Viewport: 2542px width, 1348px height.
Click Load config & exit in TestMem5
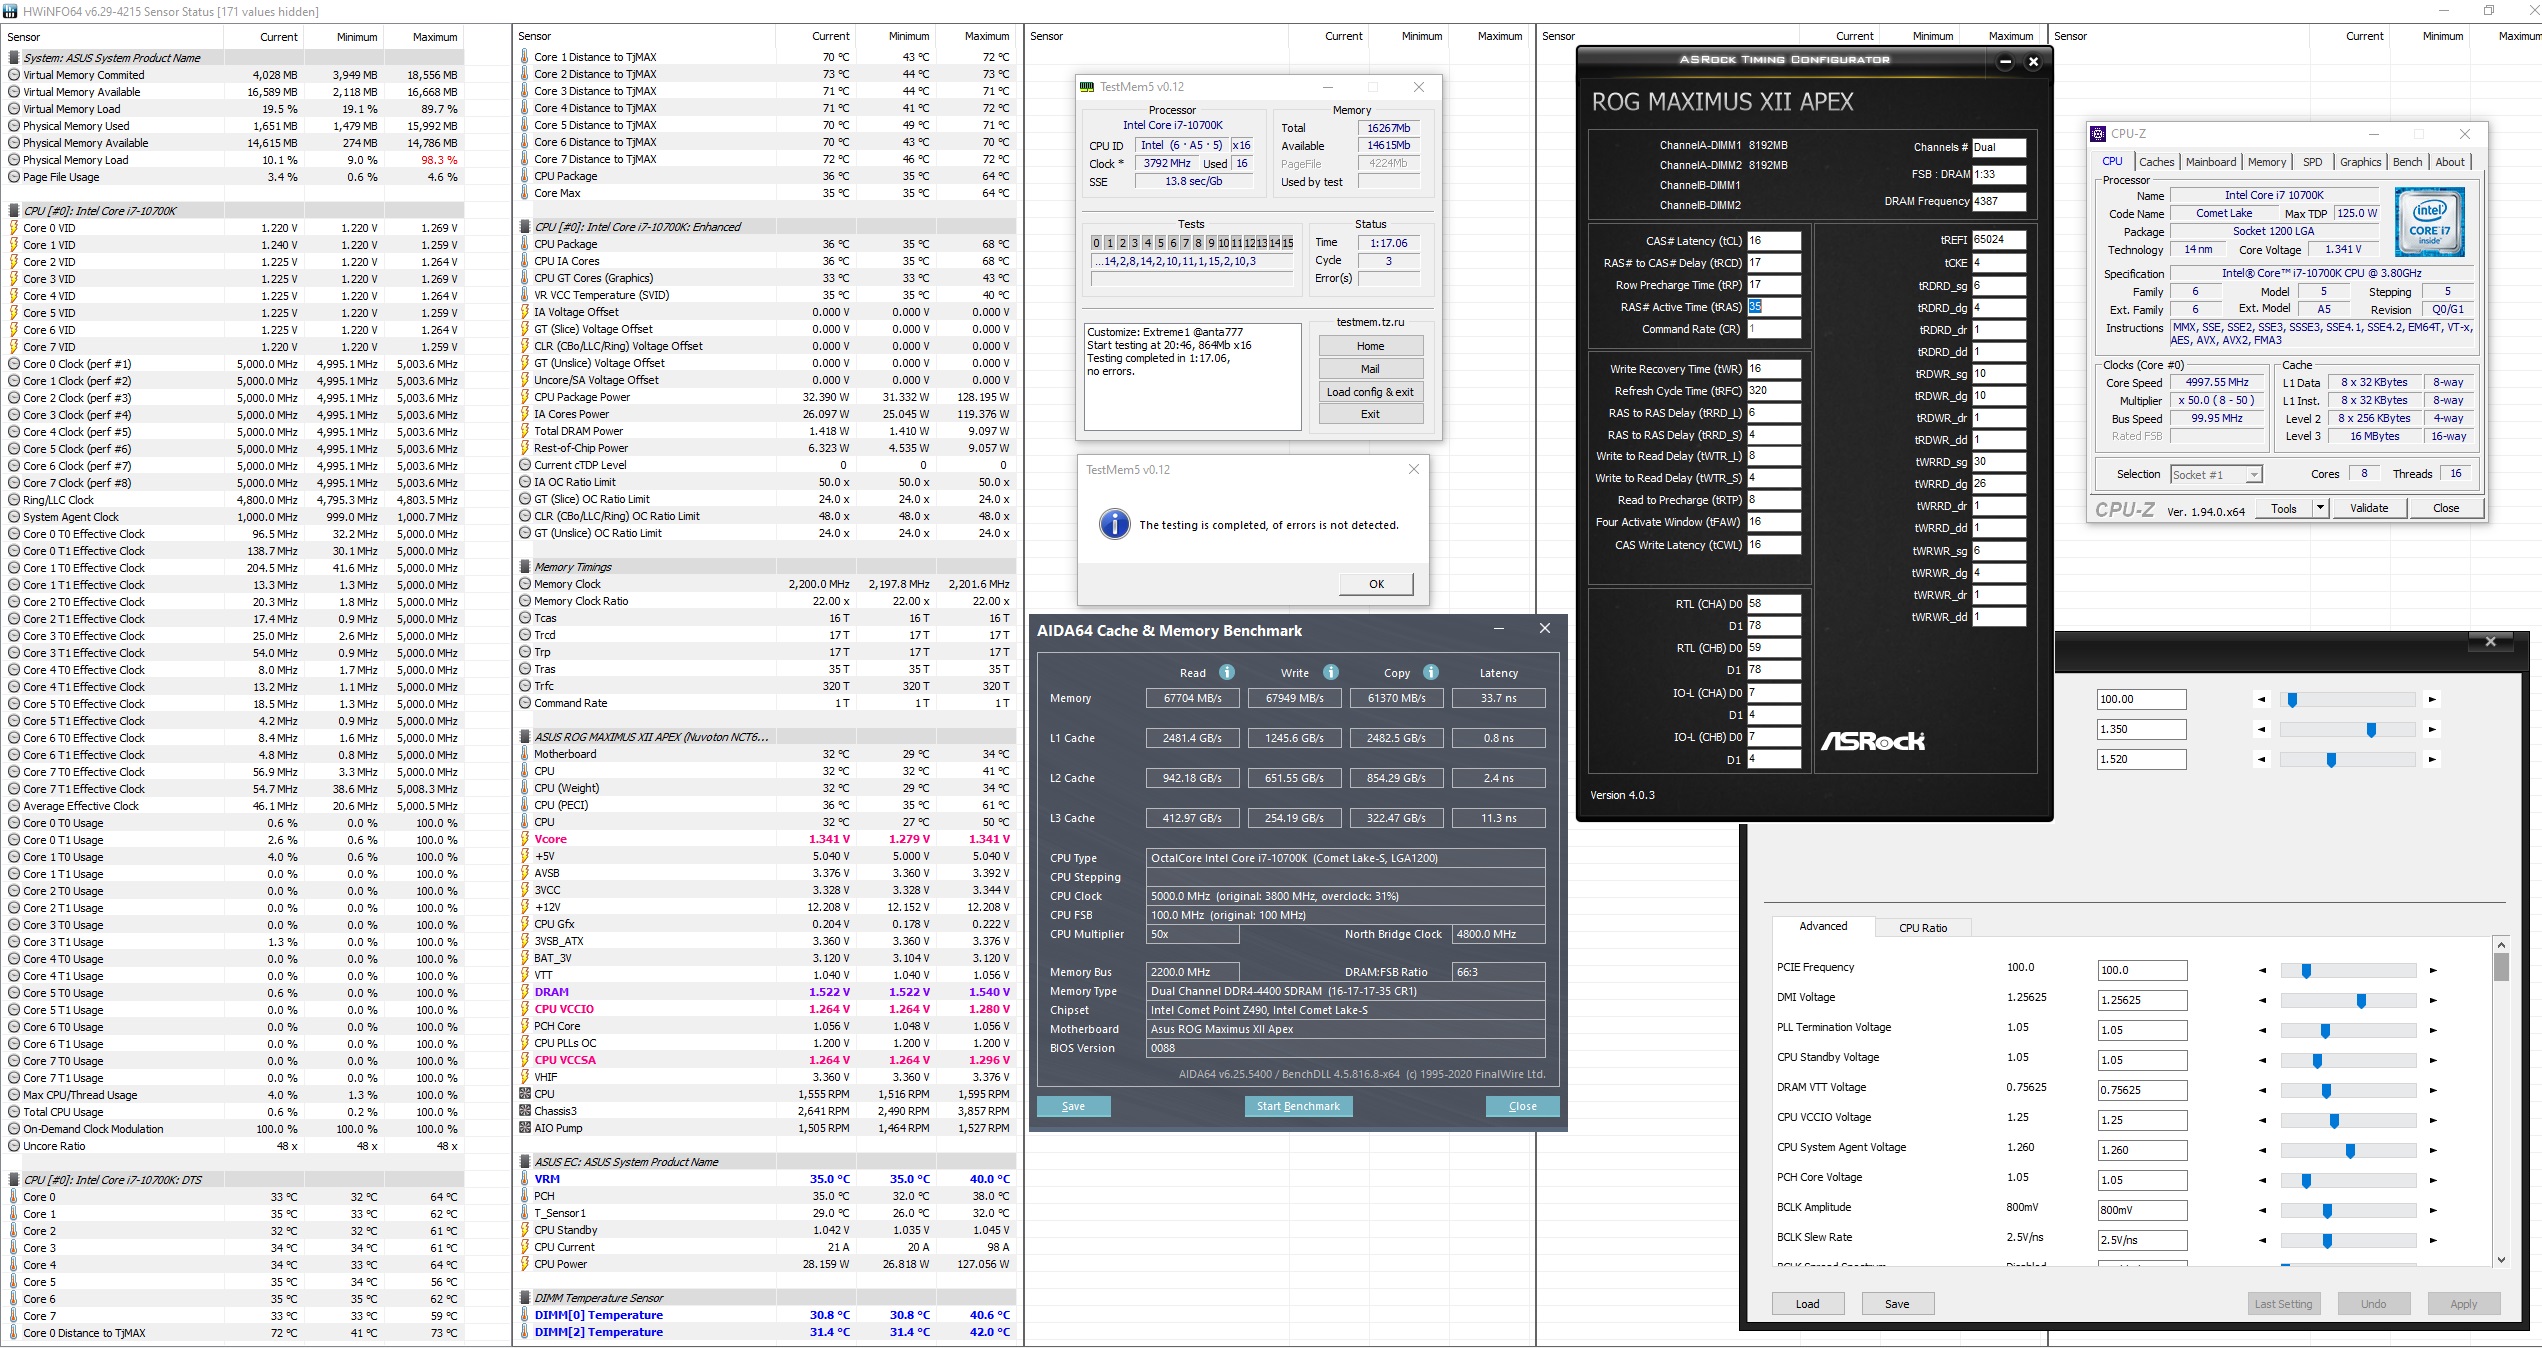click(x=1370, y=392)
